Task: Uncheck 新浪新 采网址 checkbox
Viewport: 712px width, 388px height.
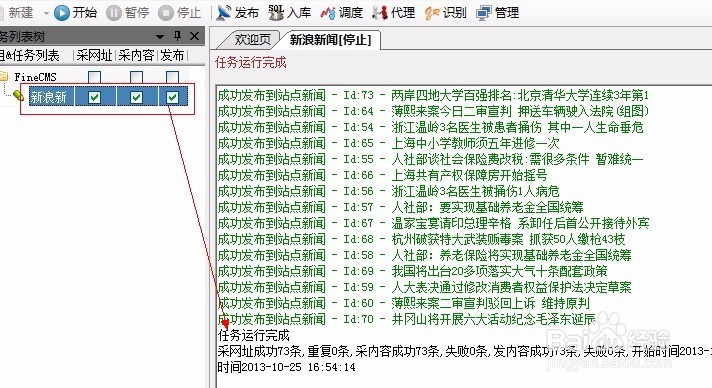Action: click(x=94, y=97)
